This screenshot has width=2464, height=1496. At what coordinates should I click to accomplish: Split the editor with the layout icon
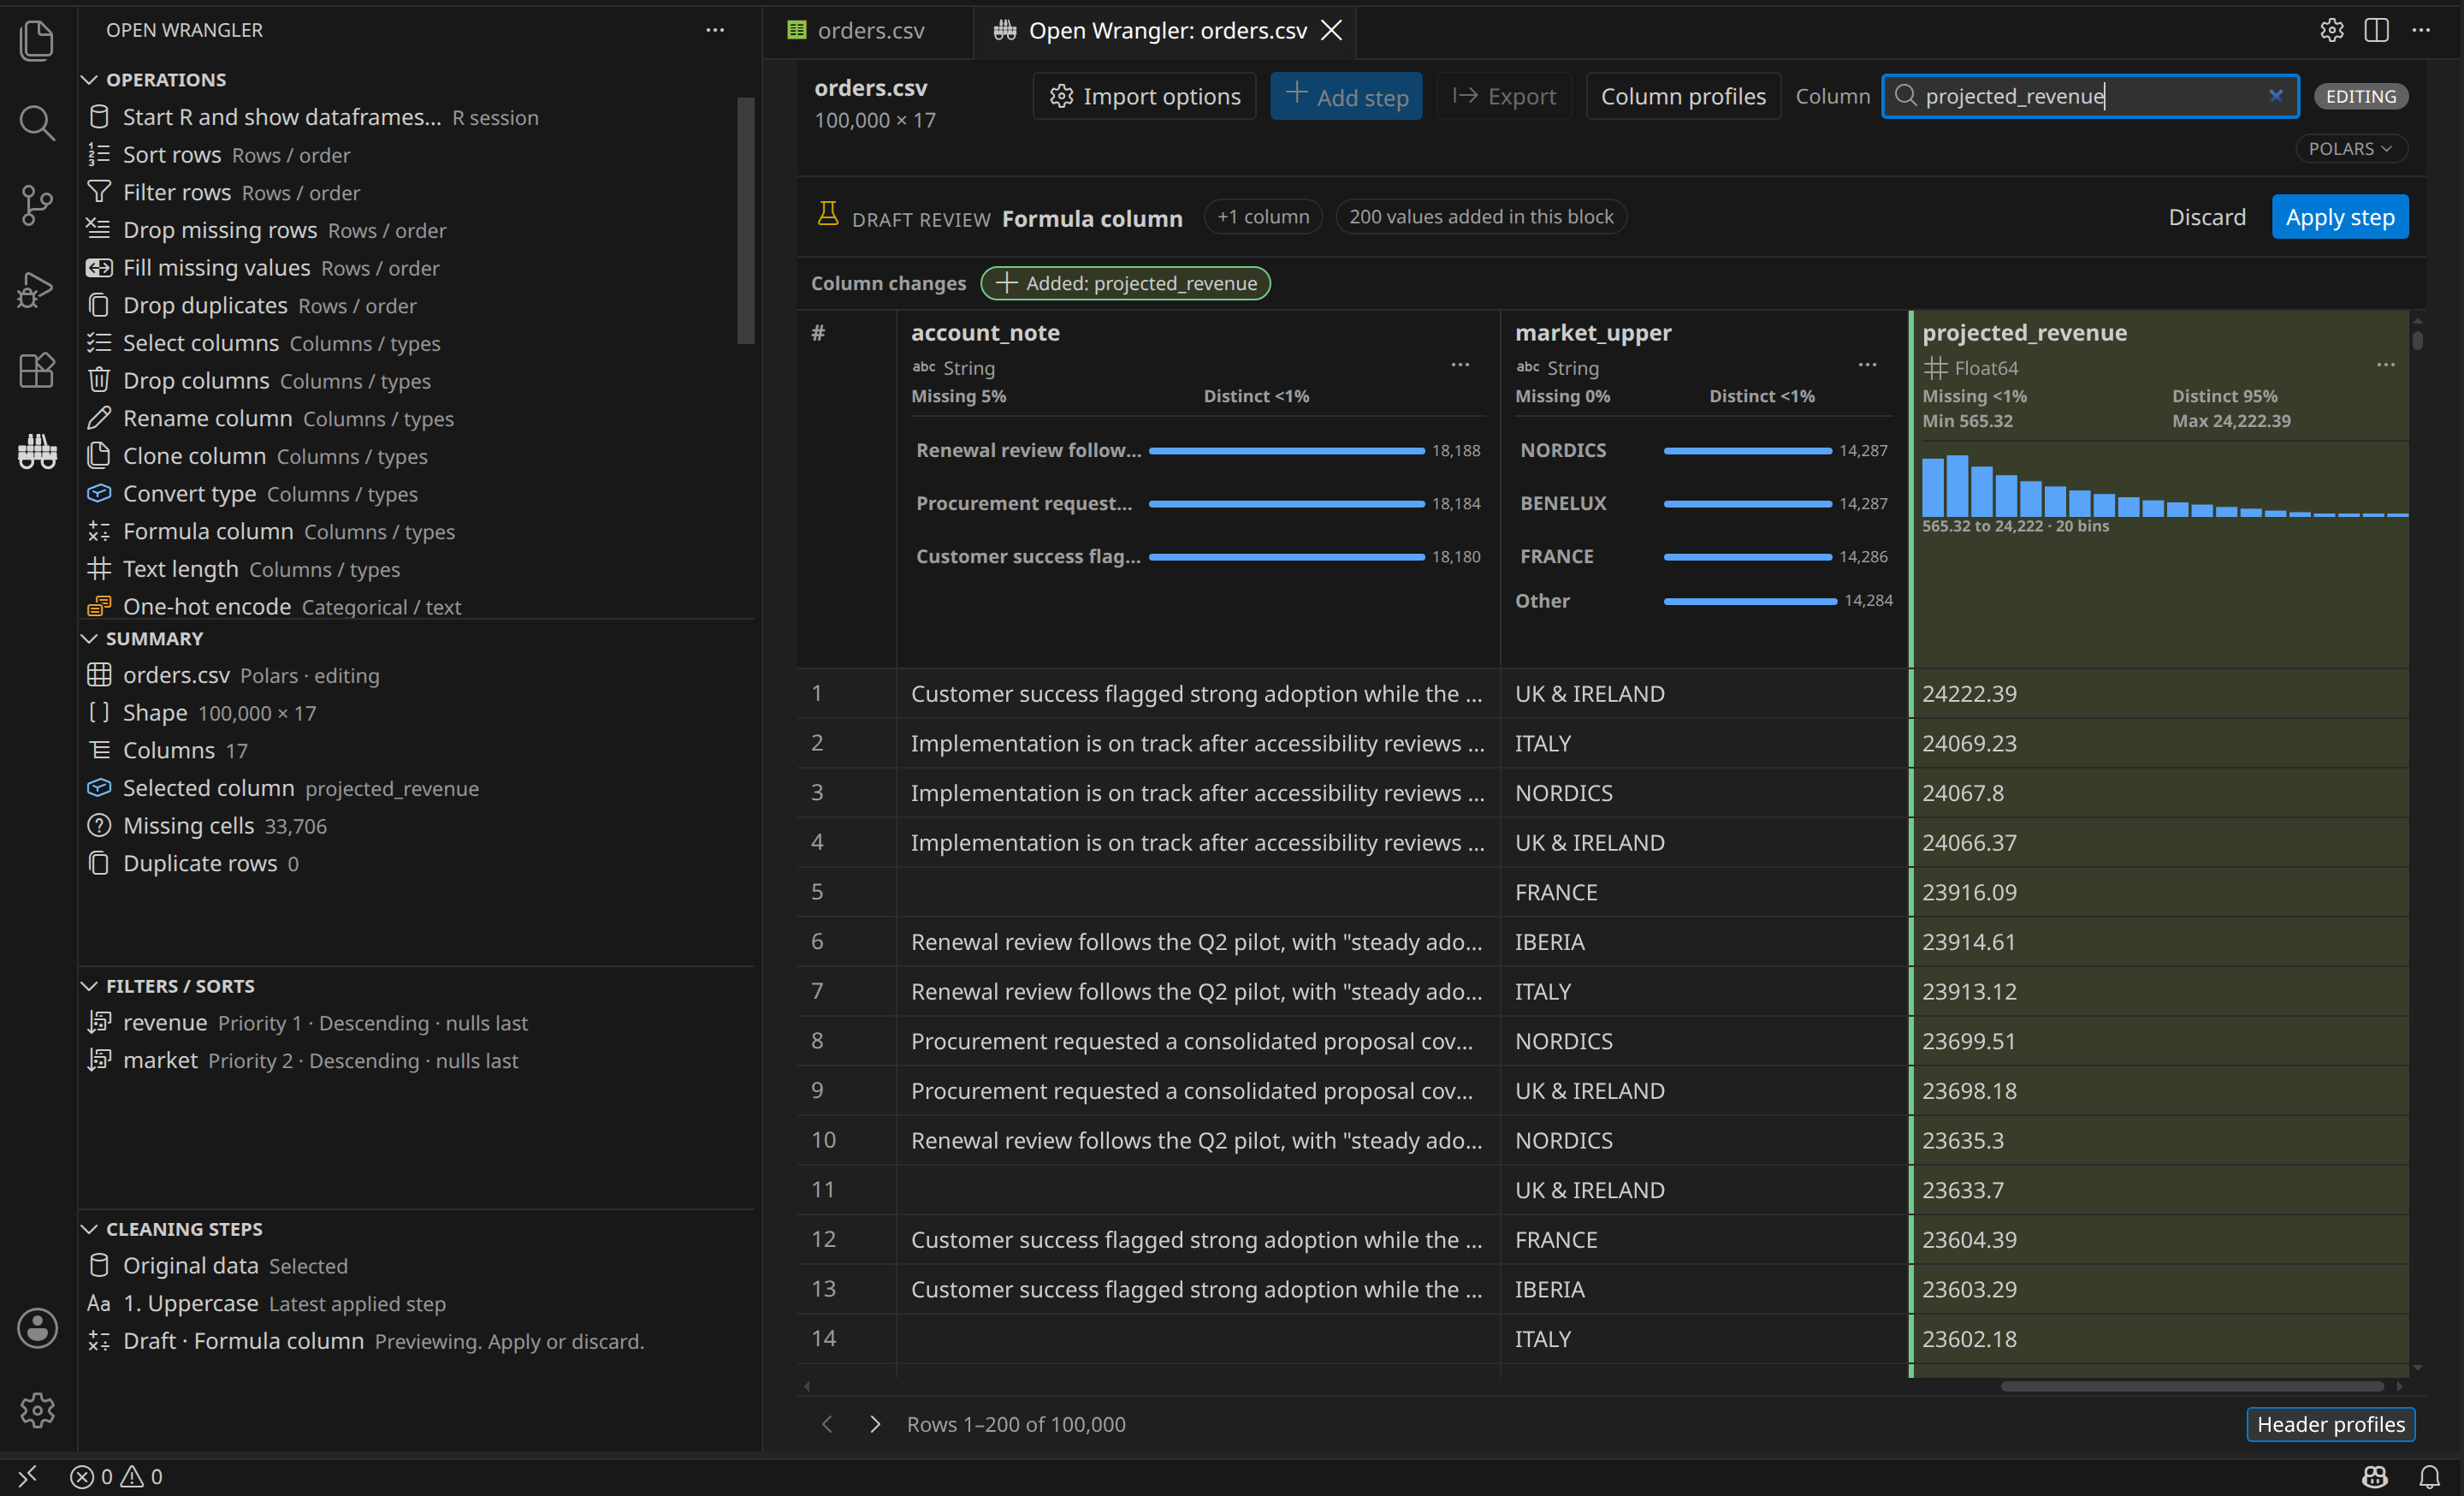tap(2377, 30)
